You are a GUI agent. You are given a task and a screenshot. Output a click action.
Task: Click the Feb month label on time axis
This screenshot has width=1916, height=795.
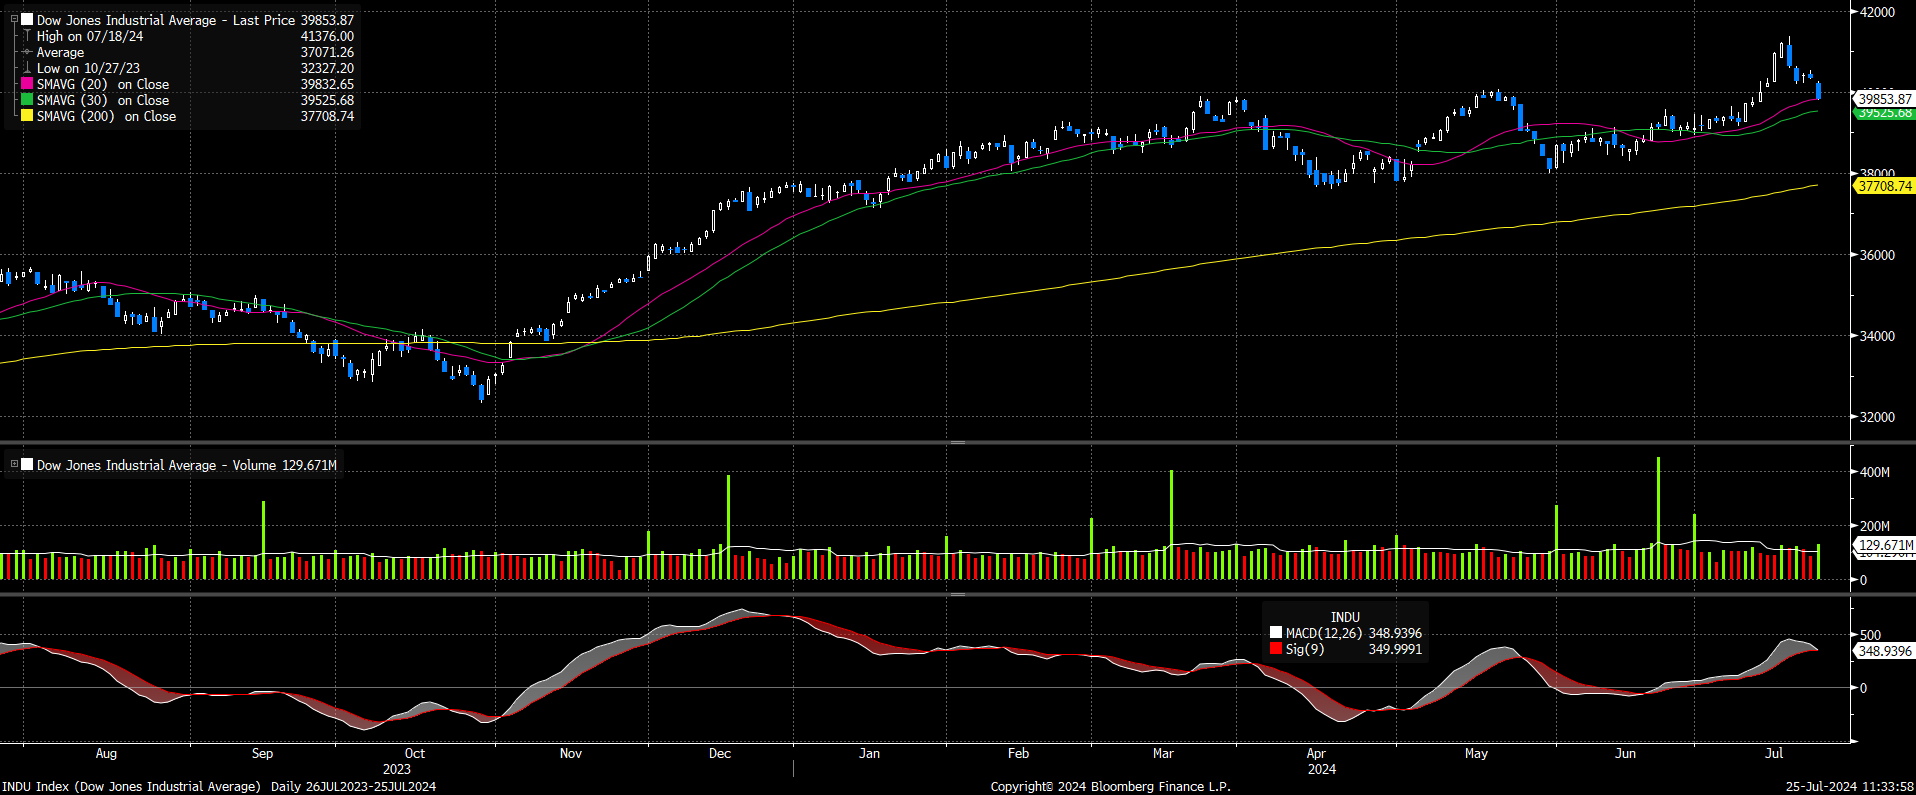(1018, 754)
